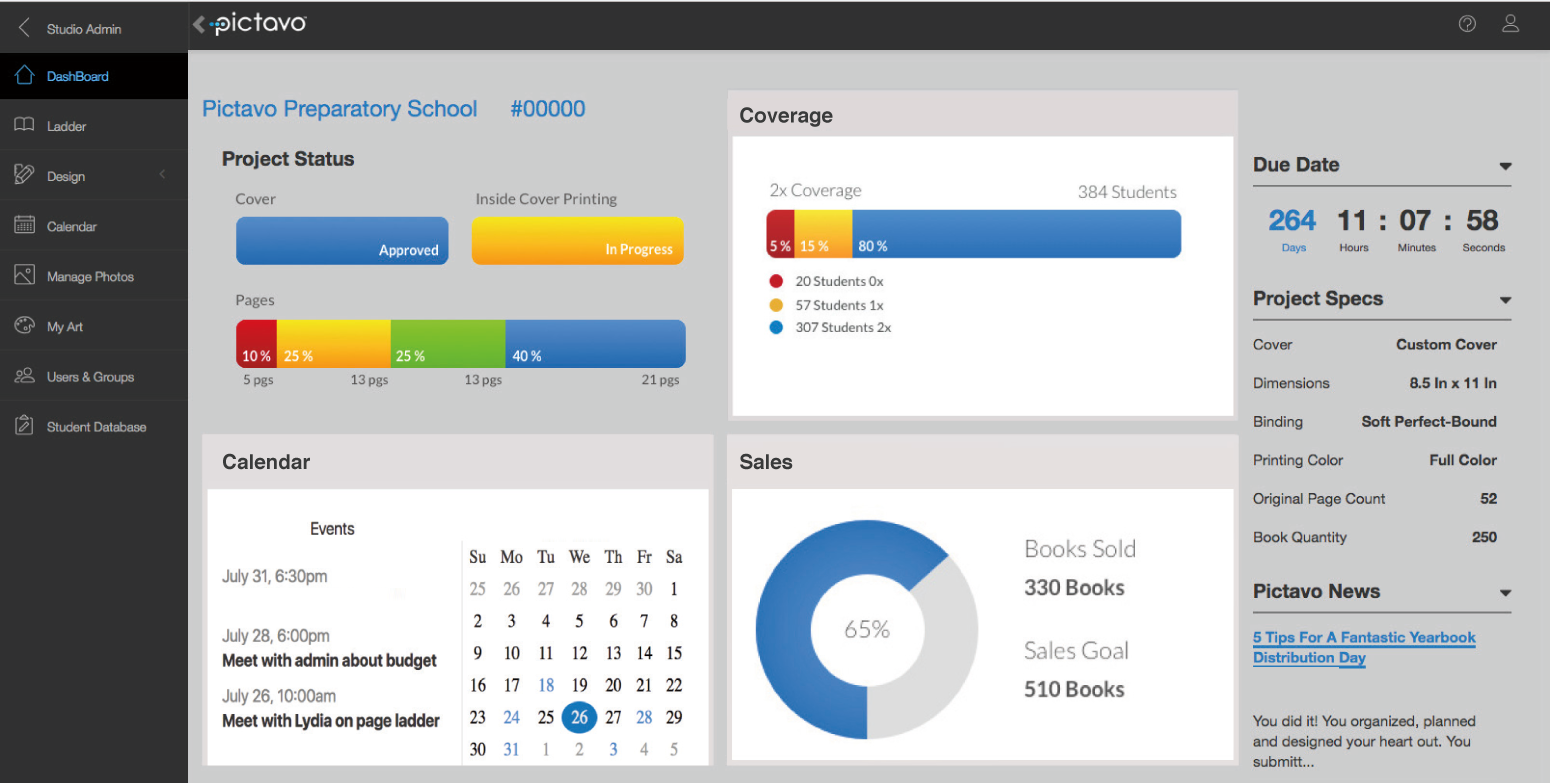Open the Ladder menu item
The height and width of the screenshot is (784, 1550).
tap(67, 126)
